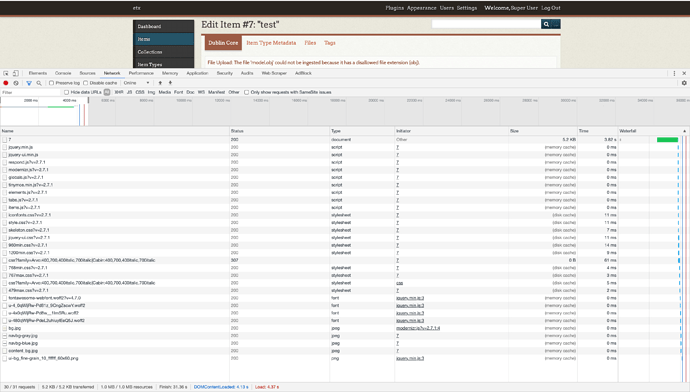690x392 pixels.
Task: Click the modernizr.js initiator link
Action: [418, 328]
